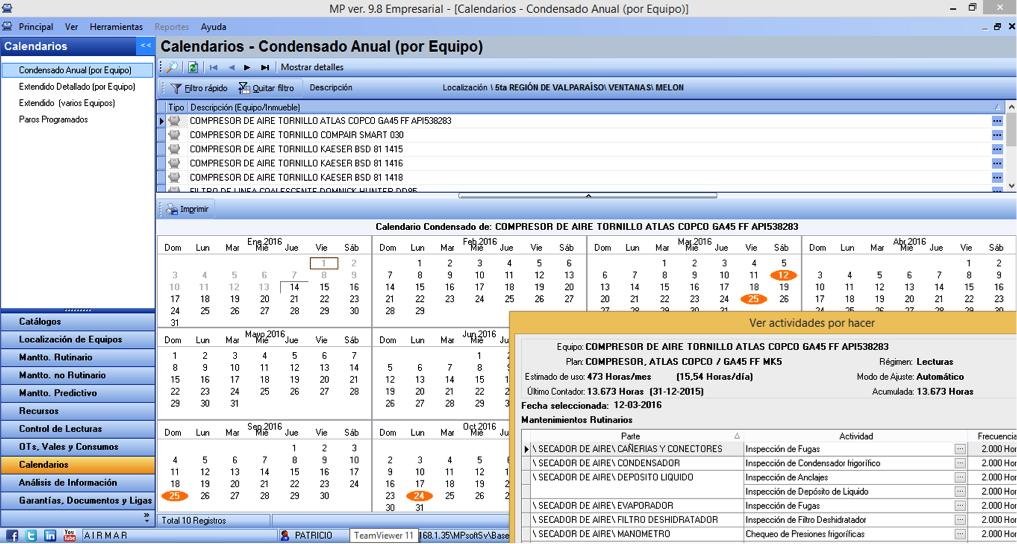1017x544 pixels.
Task: Click the Tipo column header
Action: (176, 106)
